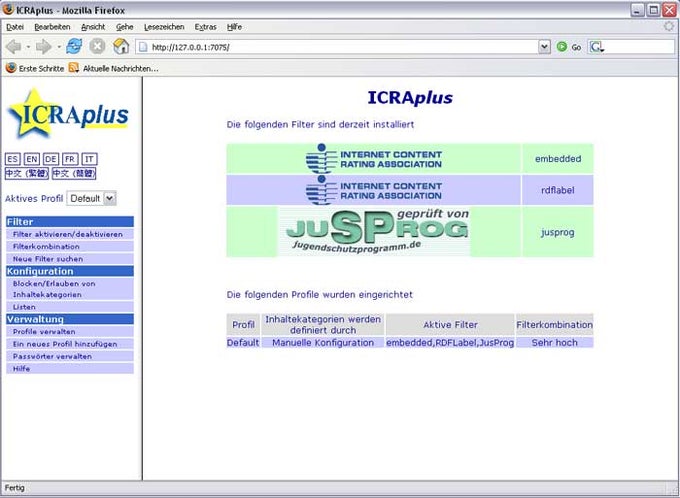Expand the URL bar history dropdown
The height and width of the screenshot is (498, 680).
544,47
